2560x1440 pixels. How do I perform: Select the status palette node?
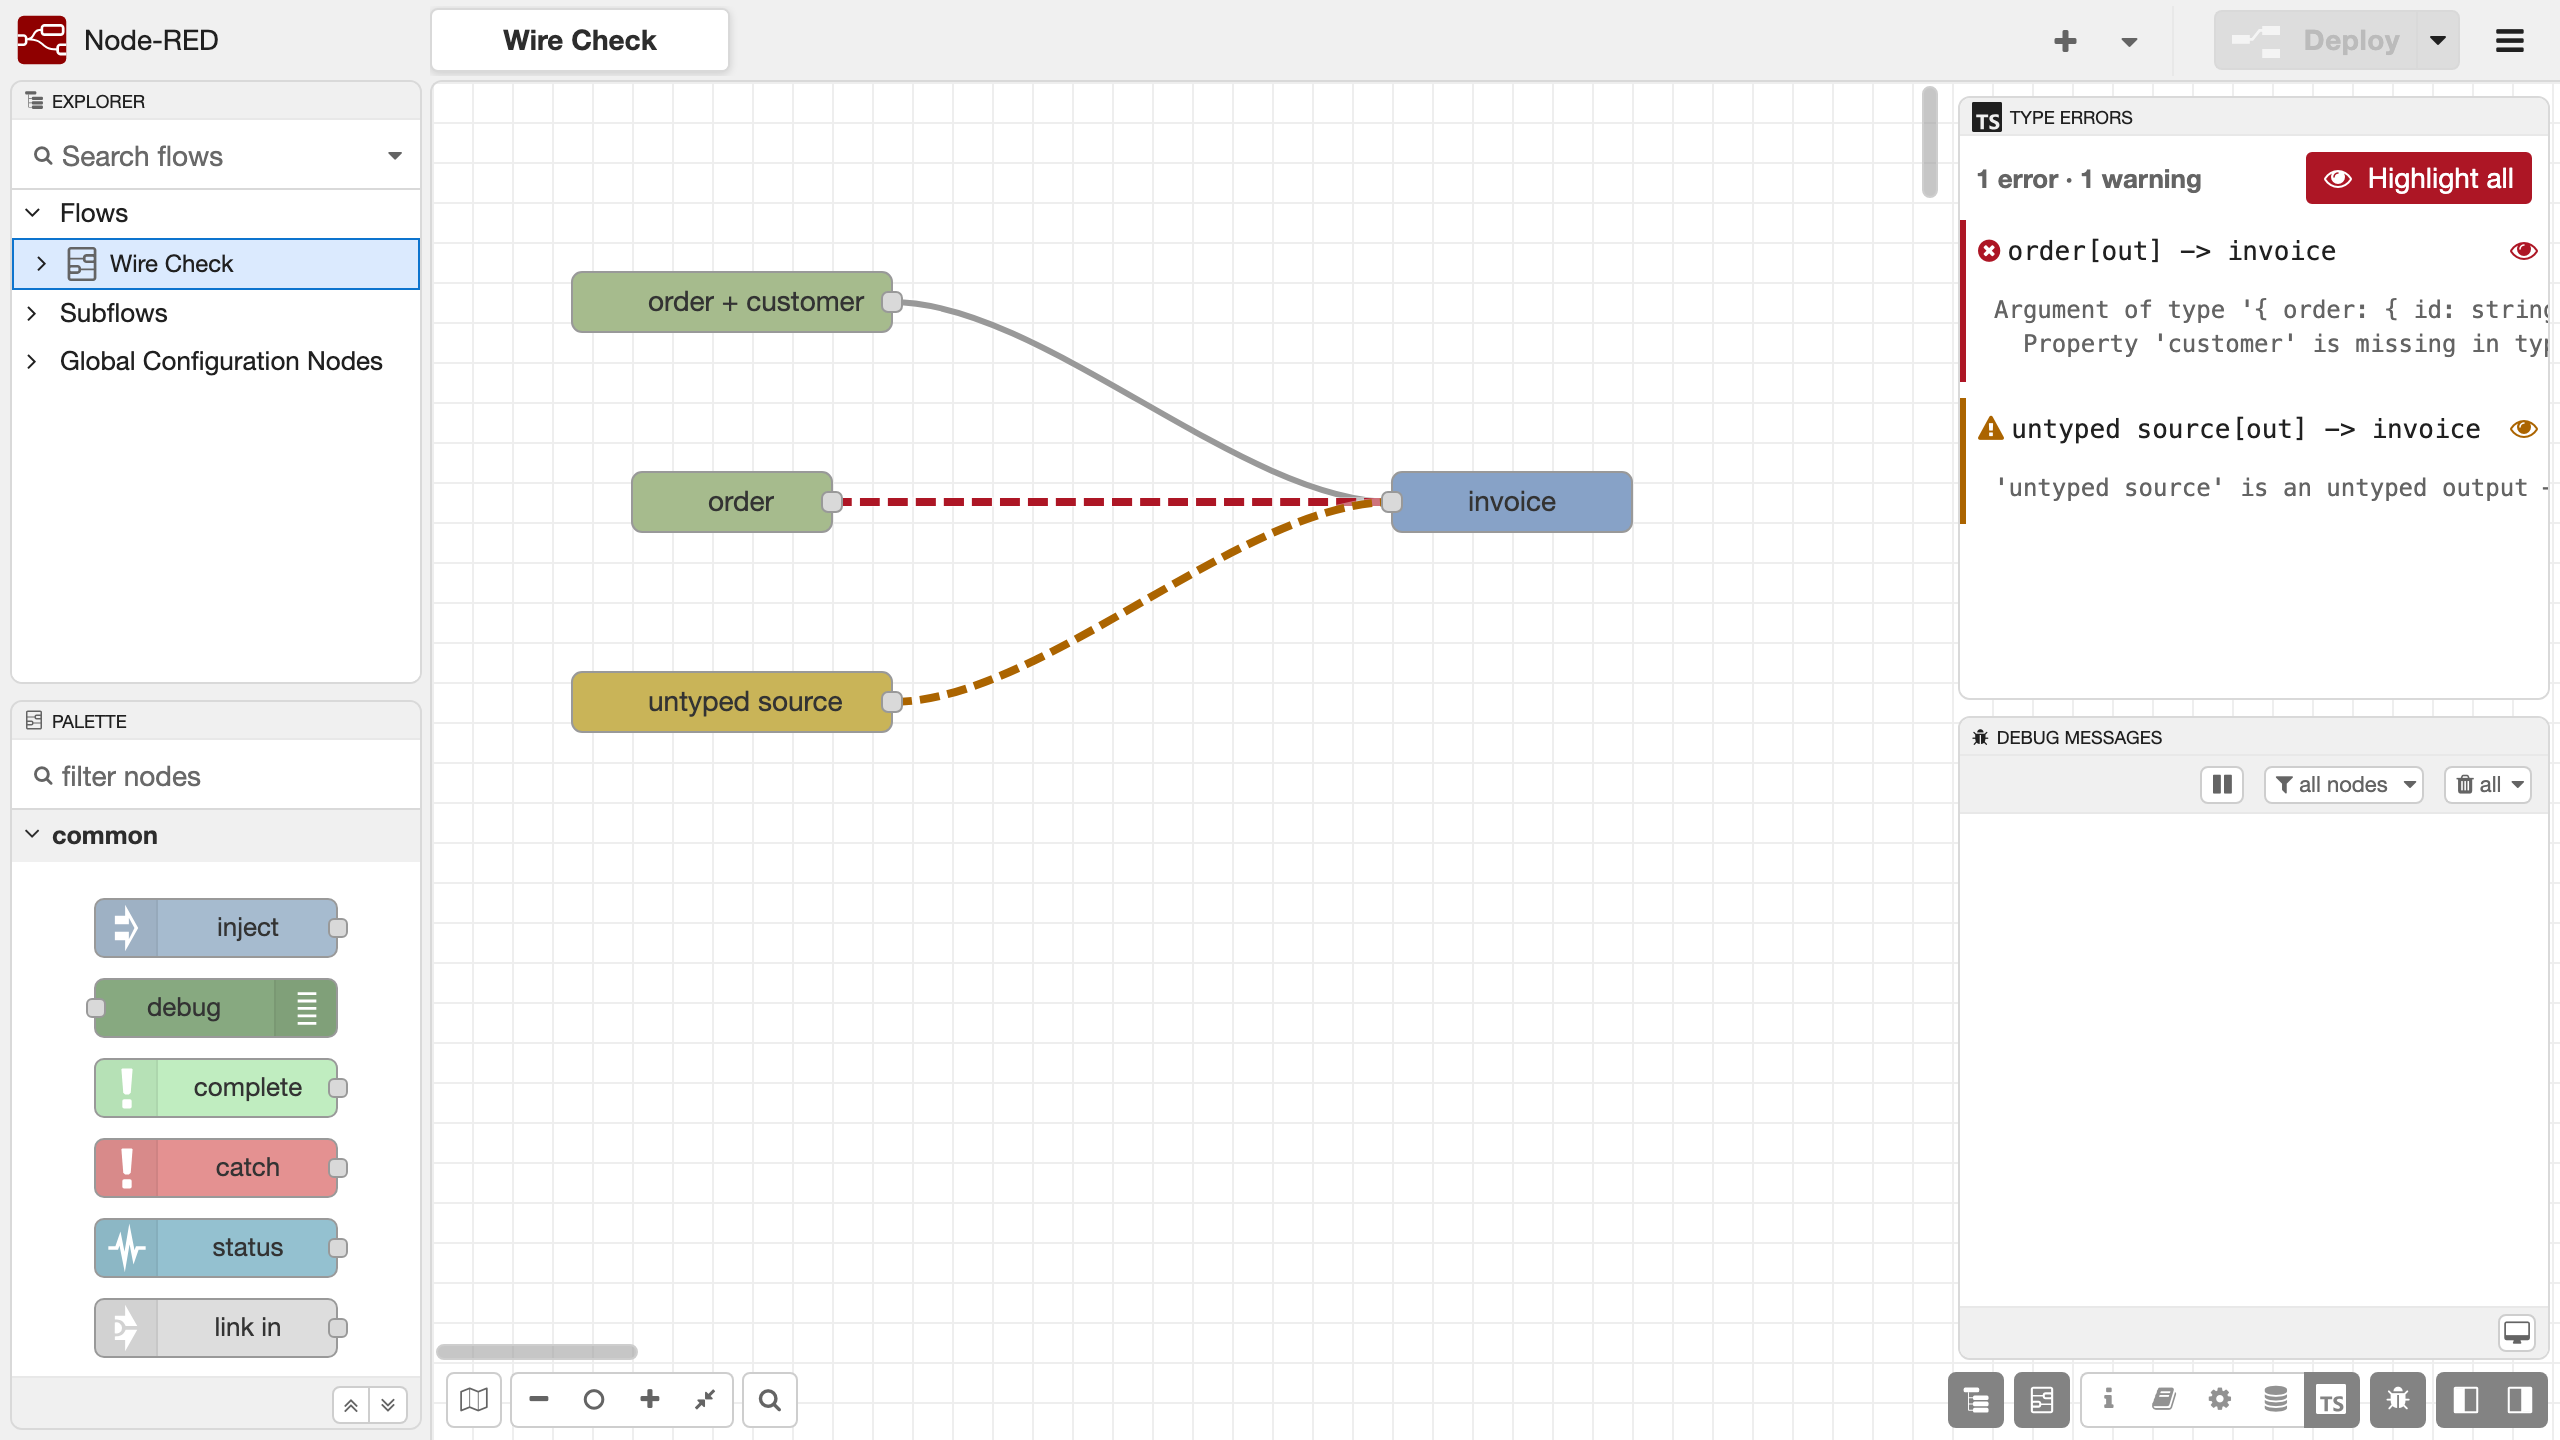(216, 1248)
